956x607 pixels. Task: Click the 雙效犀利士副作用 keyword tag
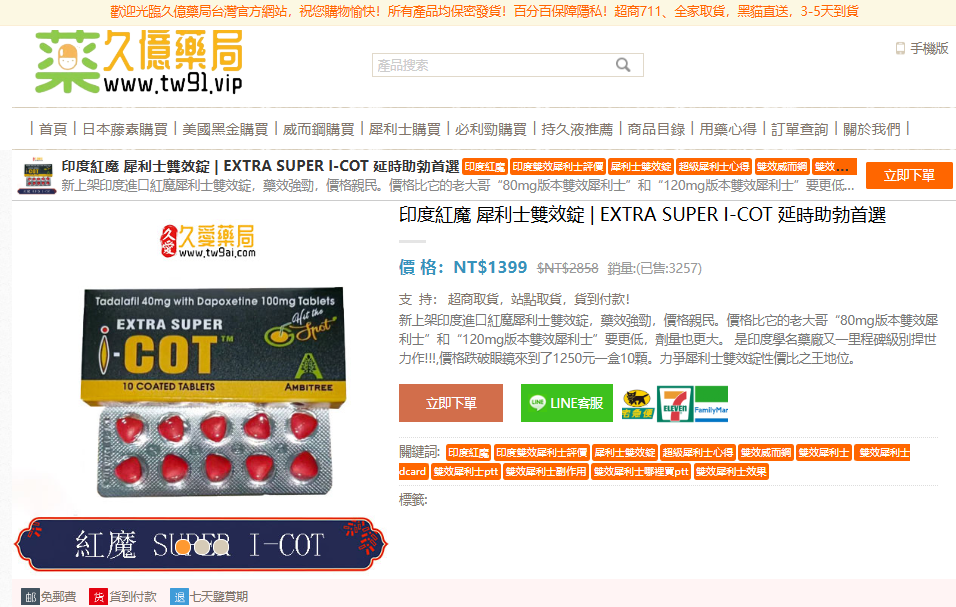point(545,471)
